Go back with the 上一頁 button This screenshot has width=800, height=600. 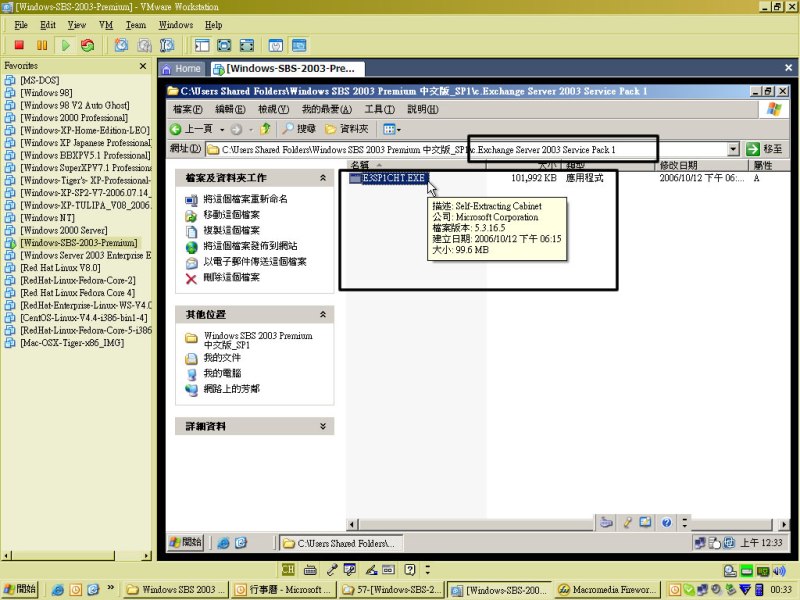(x=191, y=129)
